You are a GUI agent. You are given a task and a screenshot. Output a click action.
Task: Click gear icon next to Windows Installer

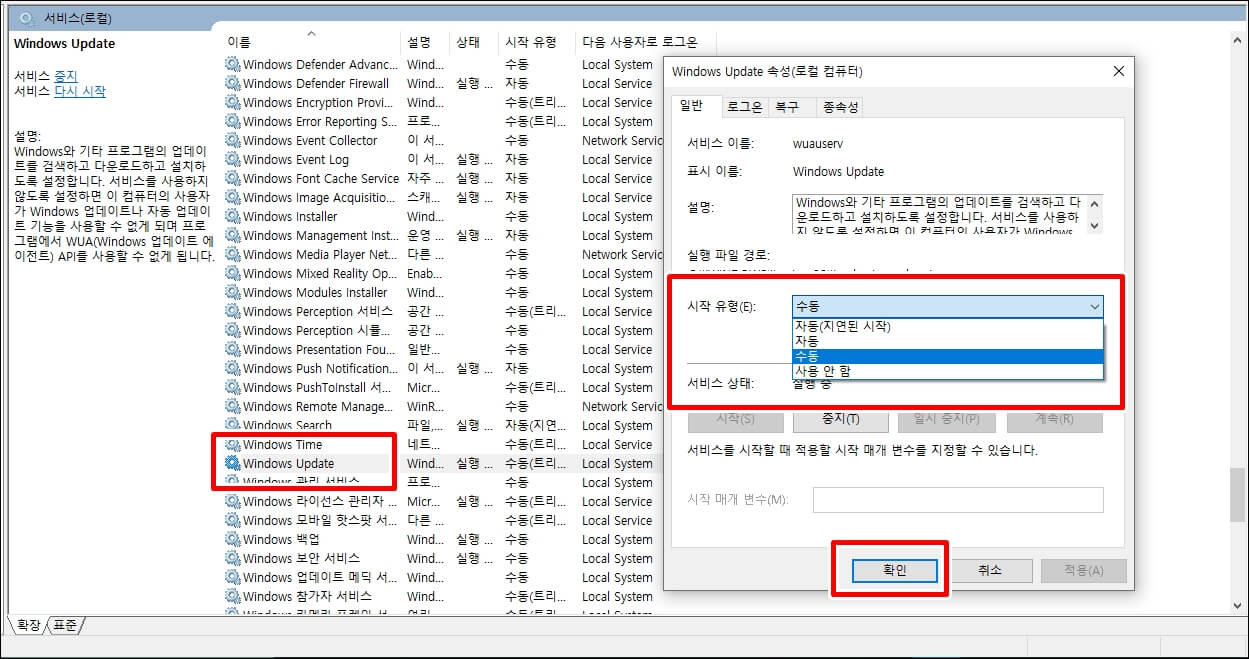click(233, 217)
